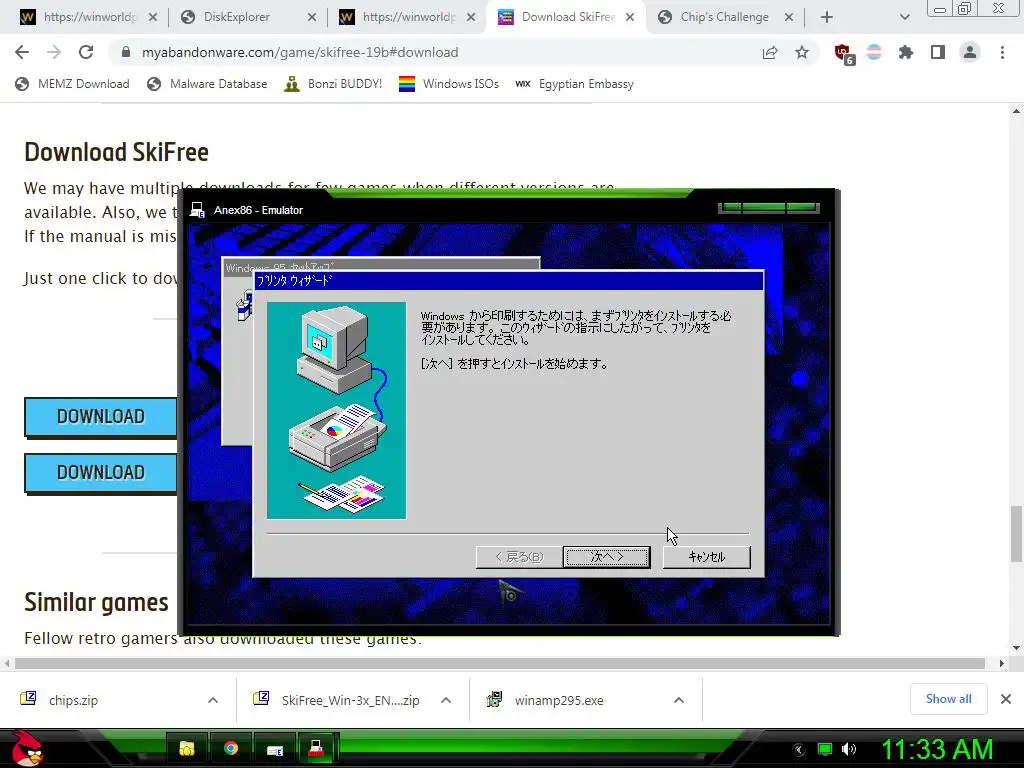Click the green monitor network tray icon

(x=825, y=749)
